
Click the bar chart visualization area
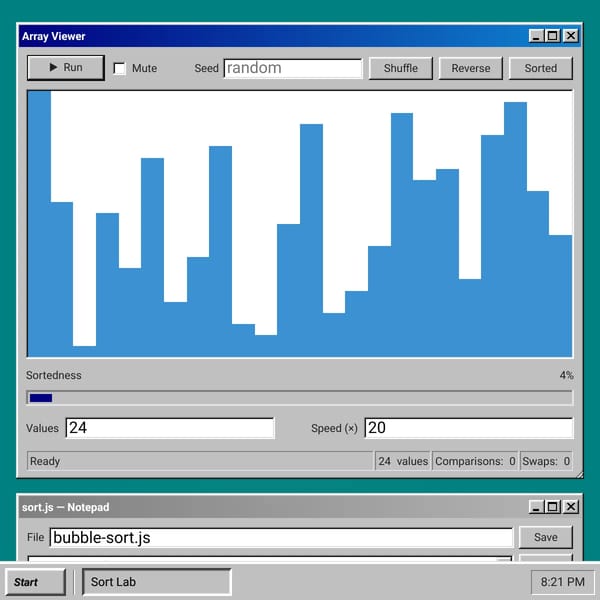click(300, 224)
